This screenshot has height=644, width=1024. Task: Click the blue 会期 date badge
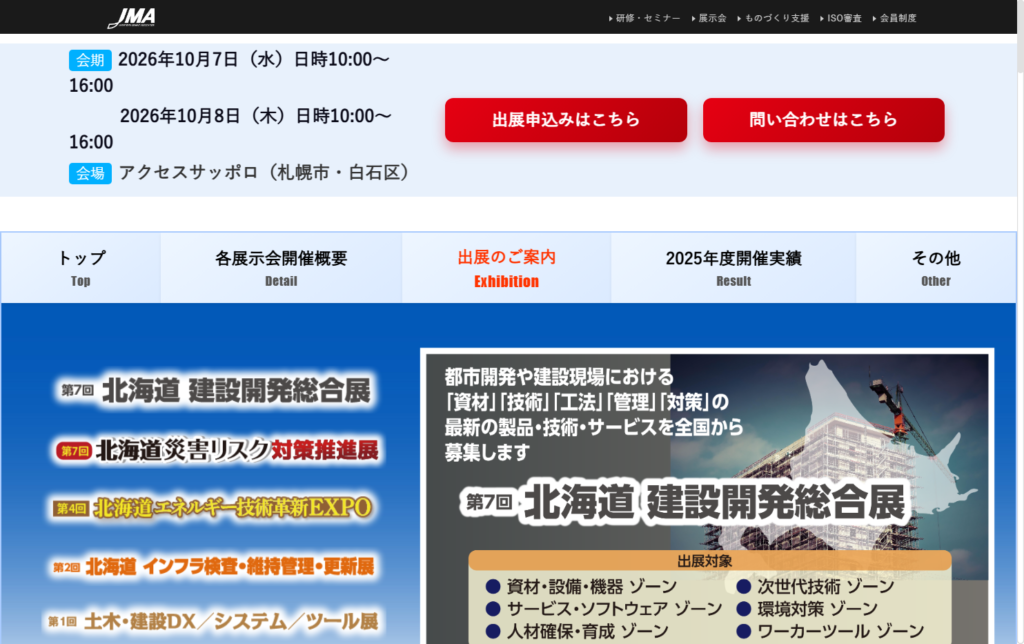90,59
